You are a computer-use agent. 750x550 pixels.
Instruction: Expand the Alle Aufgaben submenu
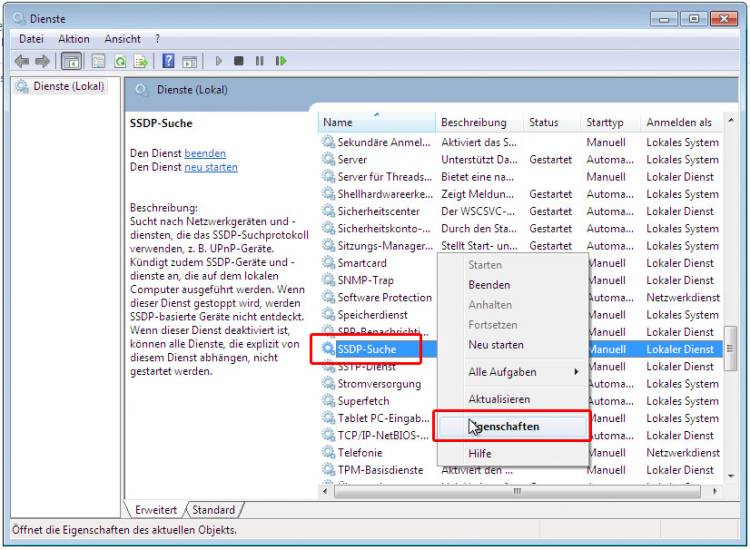pyautogui.click(x=512, y=372)
